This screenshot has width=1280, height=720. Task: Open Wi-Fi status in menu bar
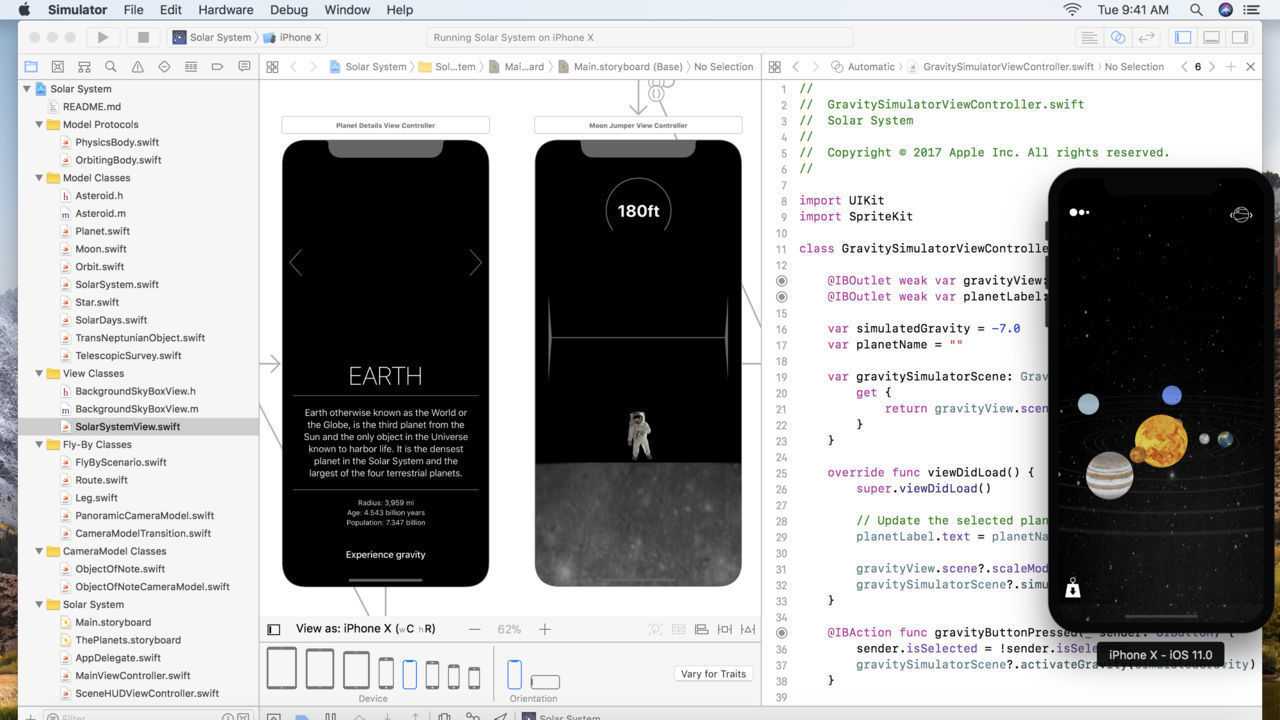click(x=1072, y=10)
